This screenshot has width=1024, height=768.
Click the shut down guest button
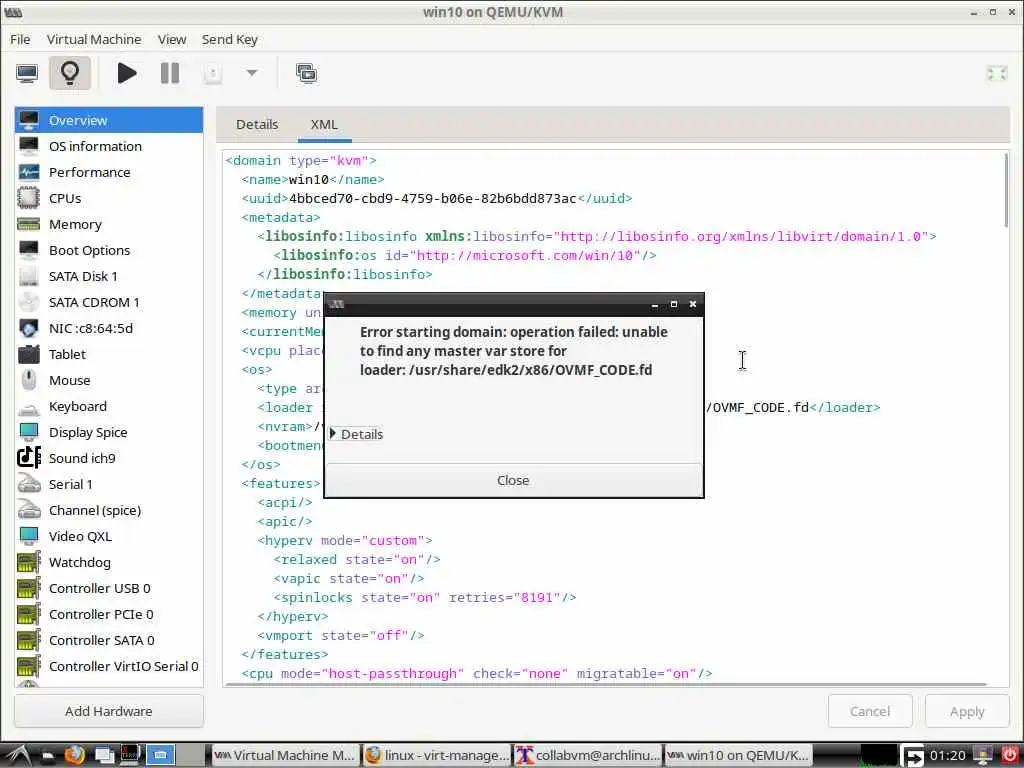point(213,73)
